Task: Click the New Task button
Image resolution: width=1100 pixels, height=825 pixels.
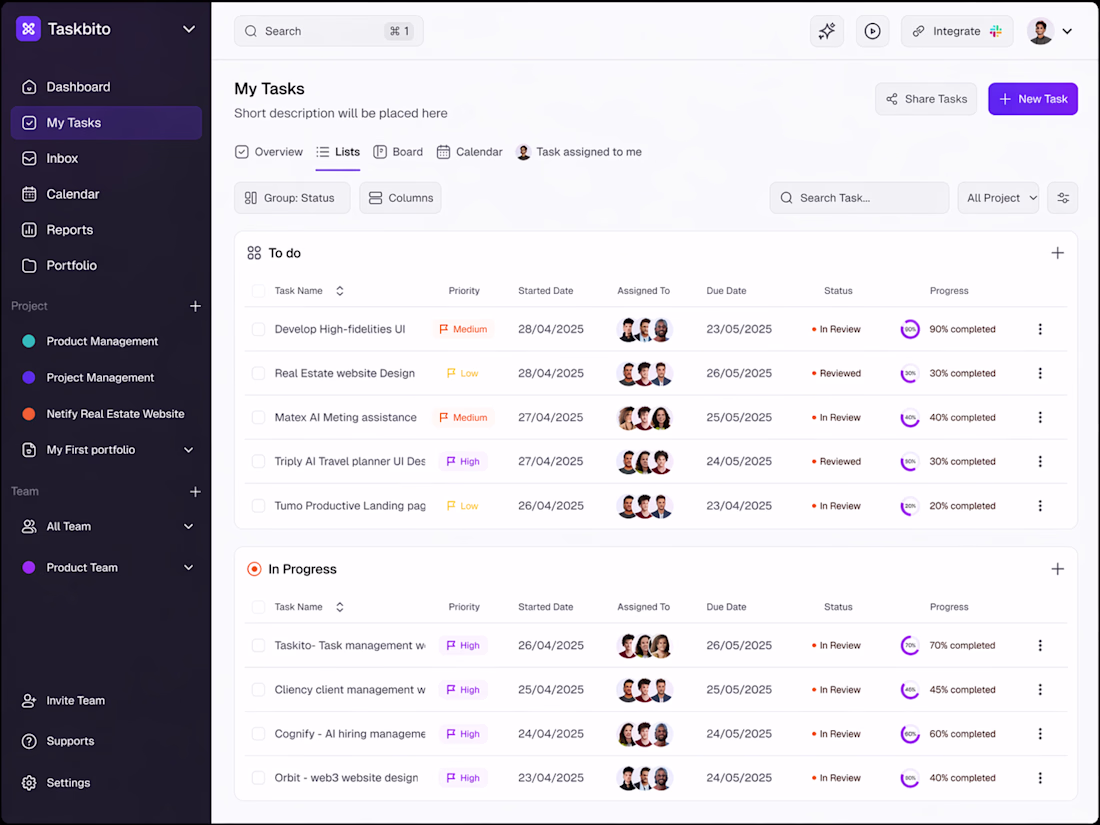Action: pyautogui.click(x=1033, y=99)
